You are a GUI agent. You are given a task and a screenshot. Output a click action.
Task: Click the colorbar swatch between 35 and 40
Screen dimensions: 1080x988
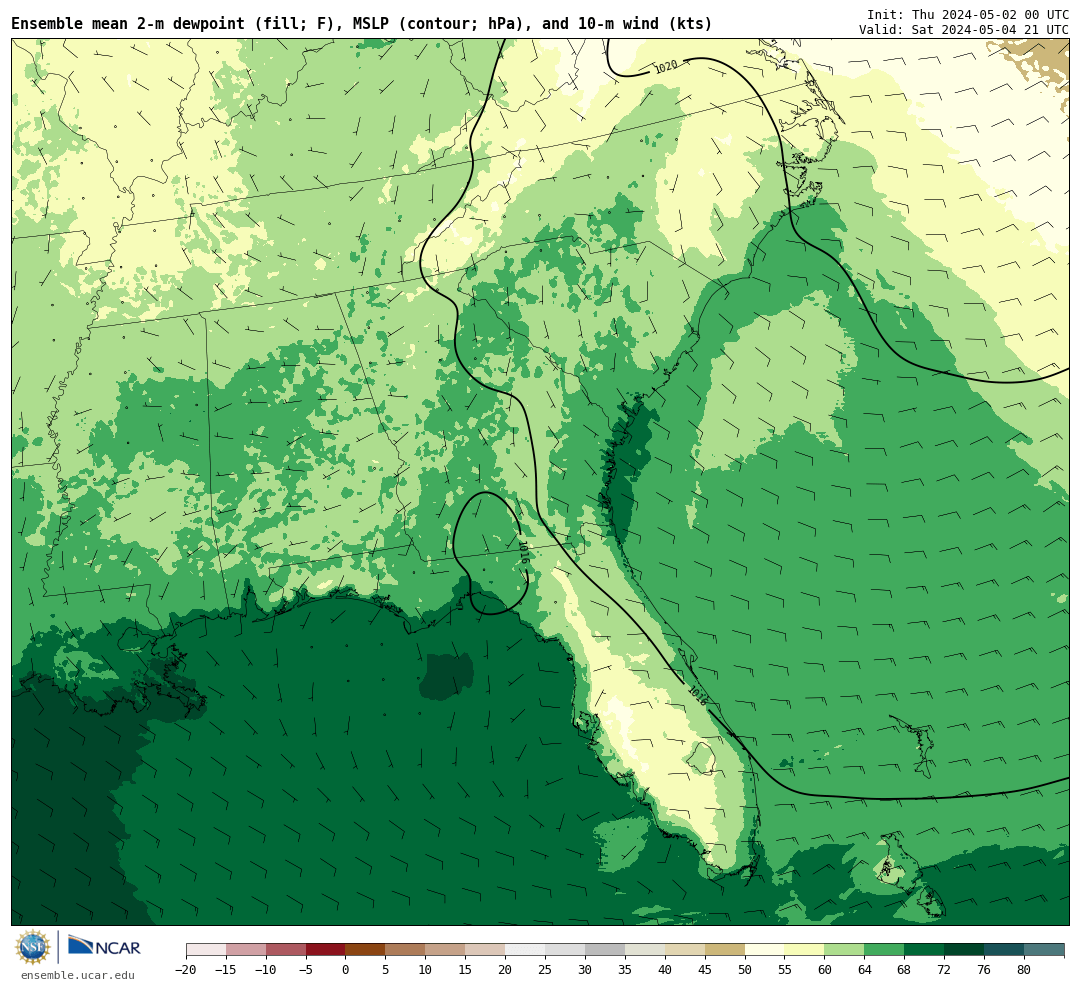pos(645,949)
